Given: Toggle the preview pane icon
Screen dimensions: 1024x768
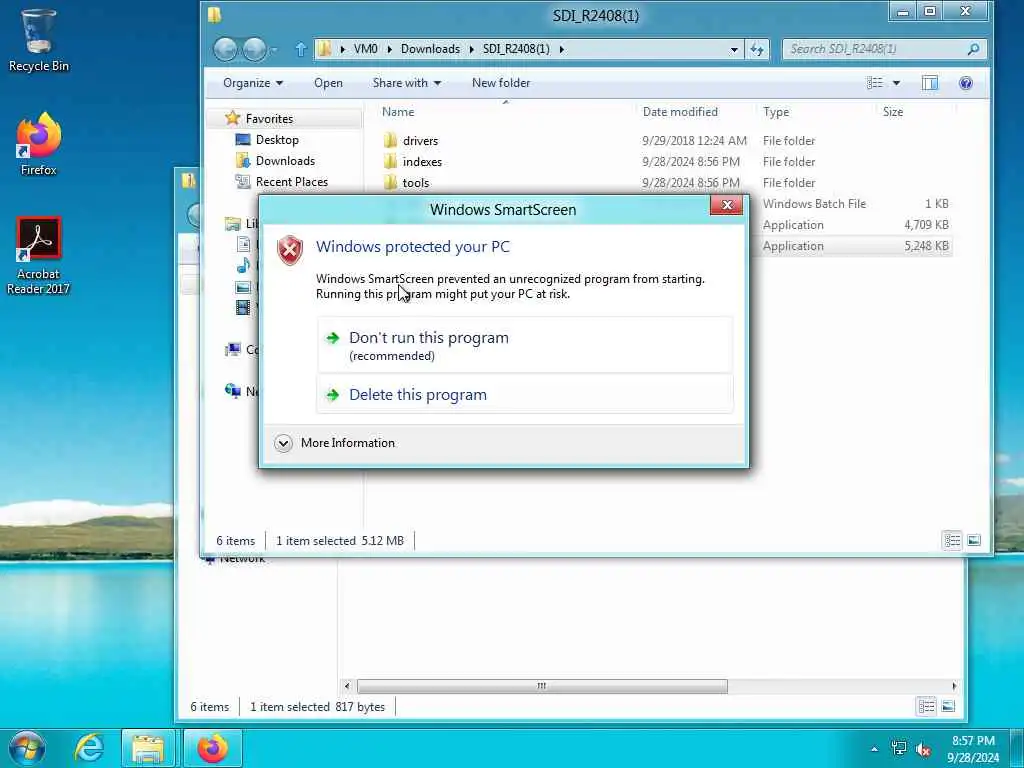Looking at the screenshot, I should (930, 82).
